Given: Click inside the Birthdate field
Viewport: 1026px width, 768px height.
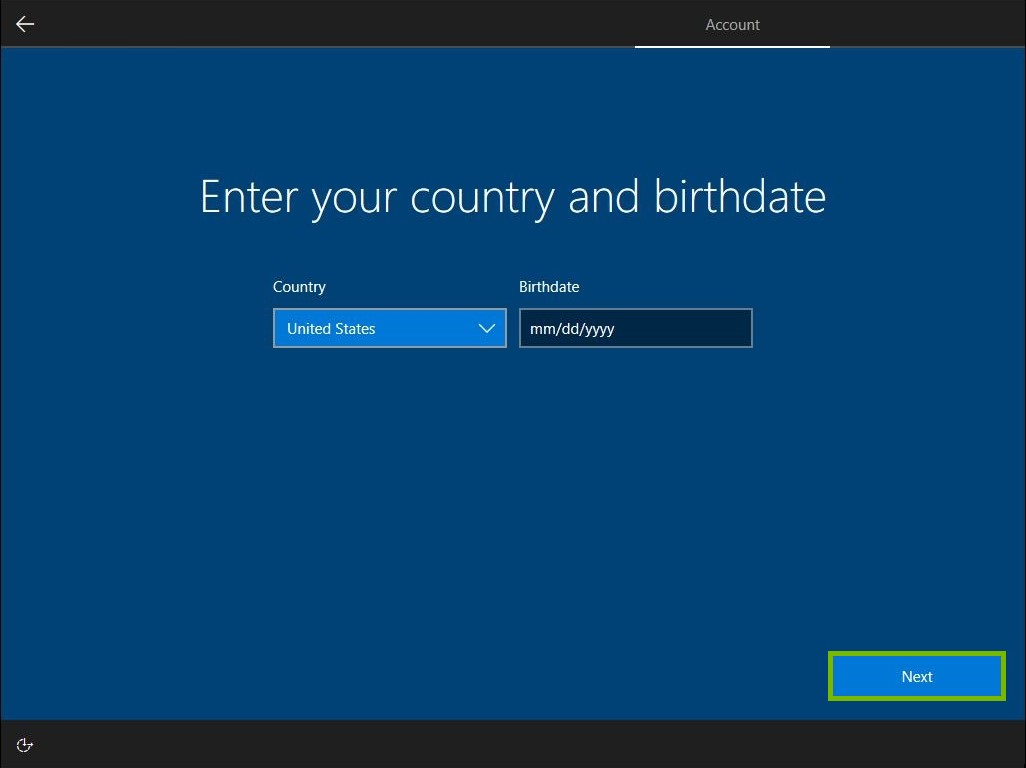Looking at the screenshot, I should click(635, 328).
